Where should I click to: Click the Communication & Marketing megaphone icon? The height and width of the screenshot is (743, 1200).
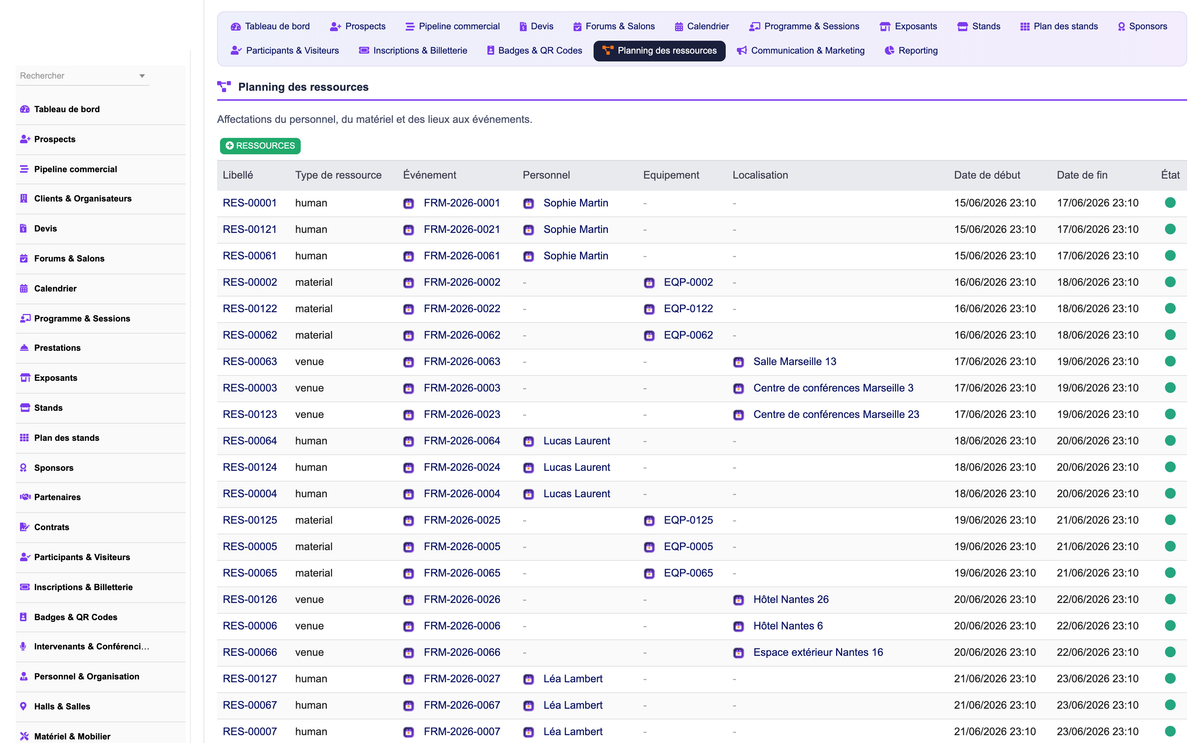pyautogui.click(x=742, y=51)
